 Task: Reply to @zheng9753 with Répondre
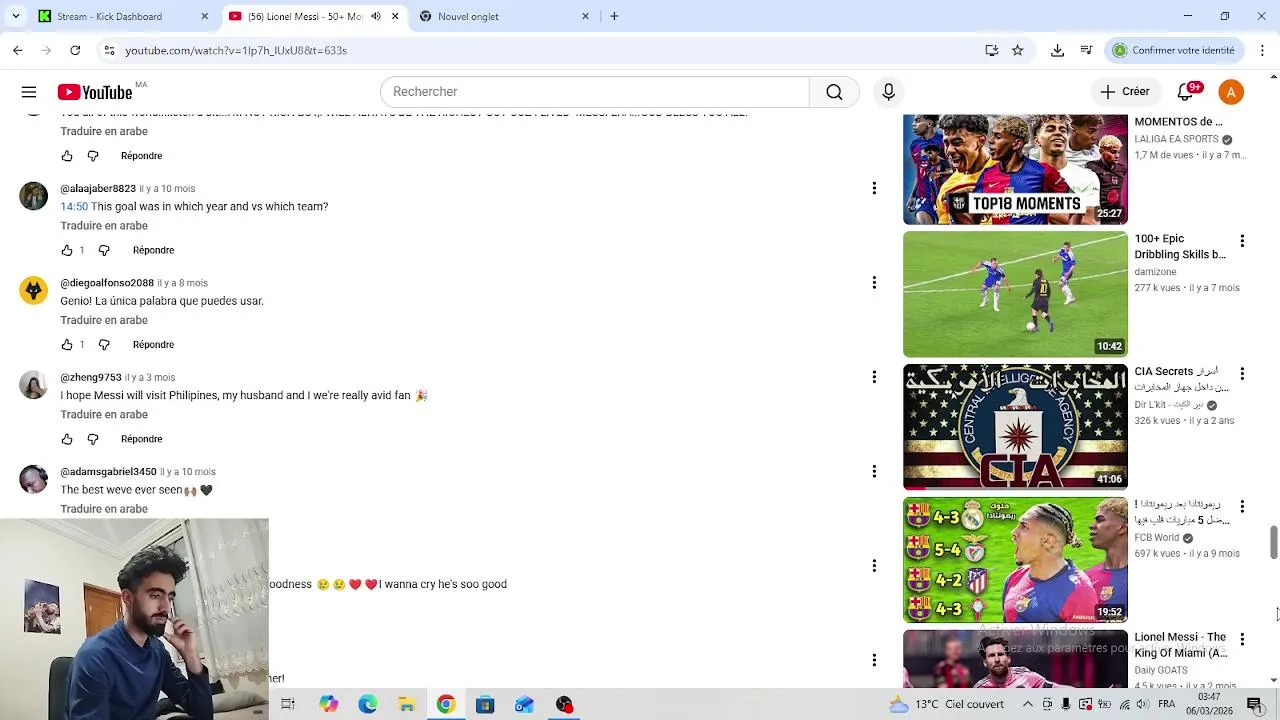point(141,439)
